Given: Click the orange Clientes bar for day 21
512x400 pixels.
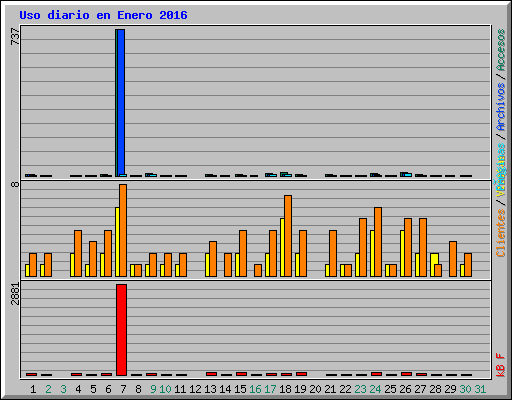Looking at the screenshot, I should tap(333, 253).
